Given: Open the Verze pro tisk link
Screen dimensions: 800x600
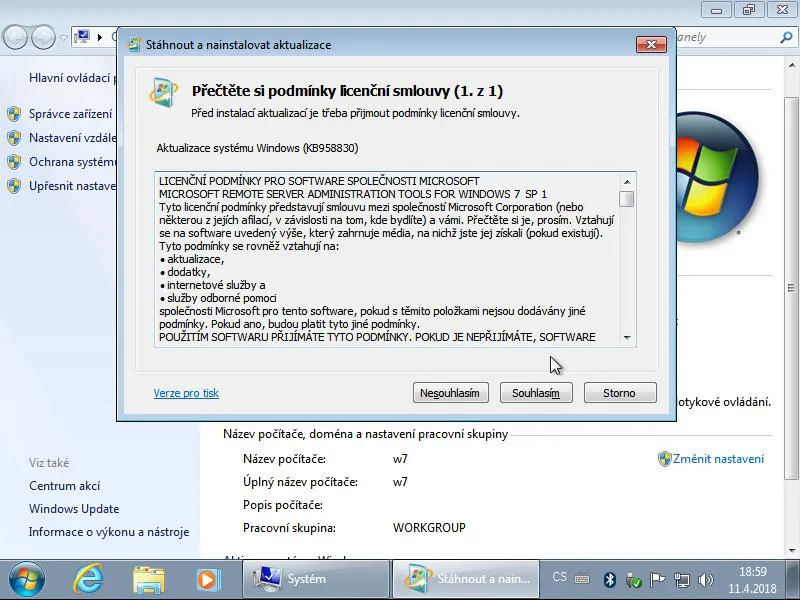Looking at the screenshot, I should pos(186,393).
